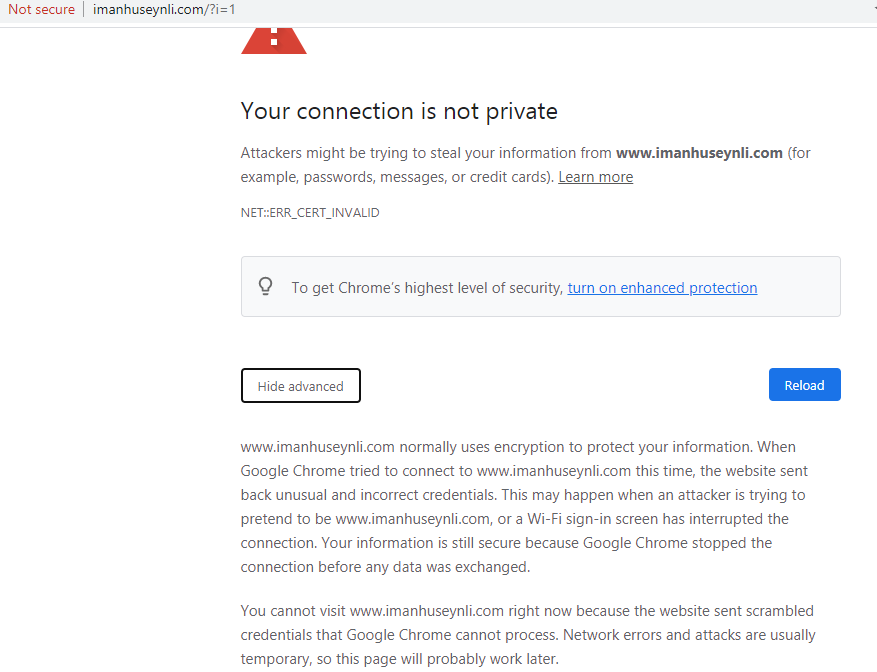Click the 'Not secure' site indicator
Screen dimensions: 877x672
coord(41,10)
